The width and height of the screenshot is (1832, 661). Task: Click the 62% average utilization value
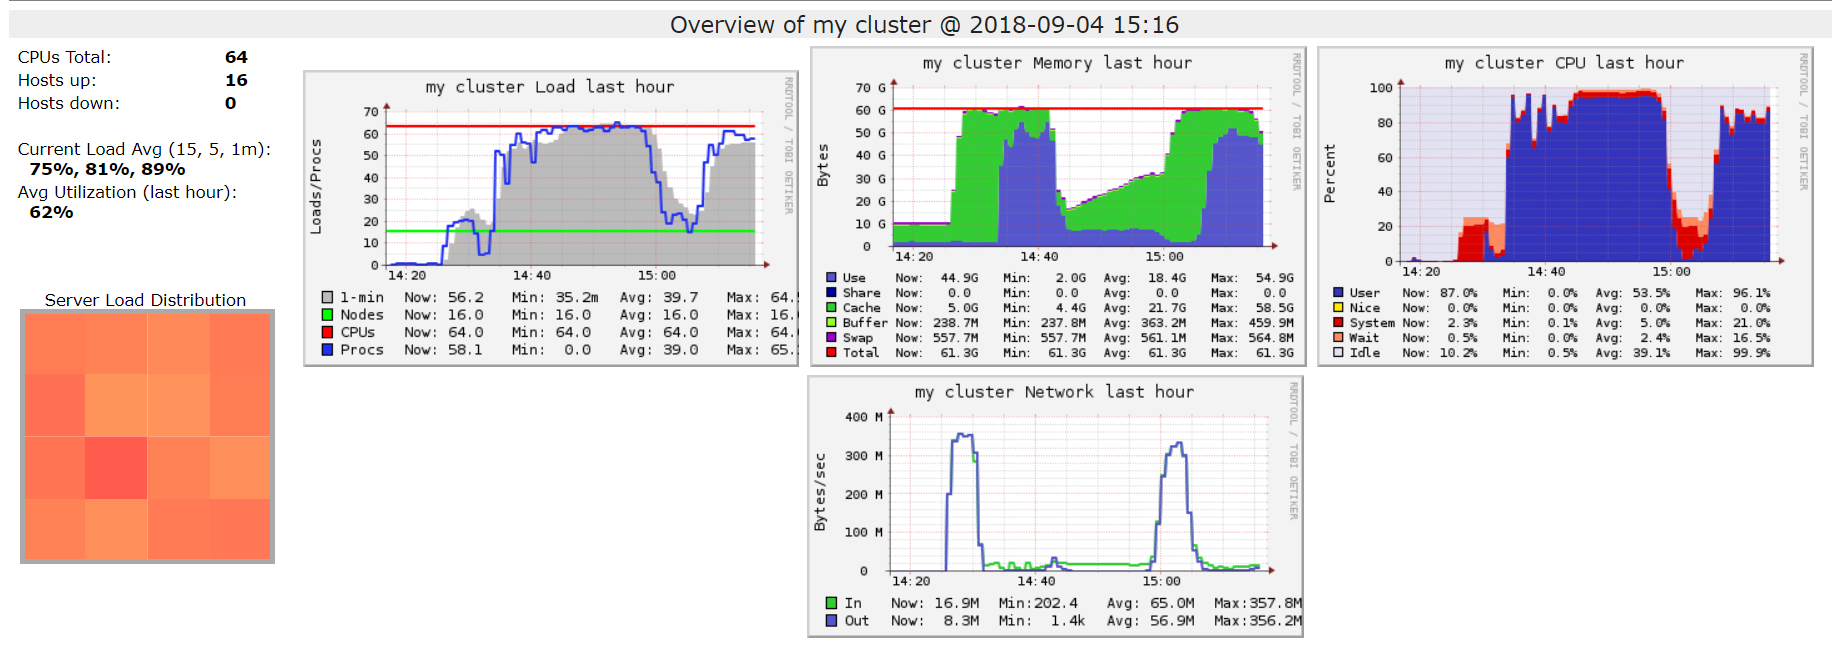point(51,213)
